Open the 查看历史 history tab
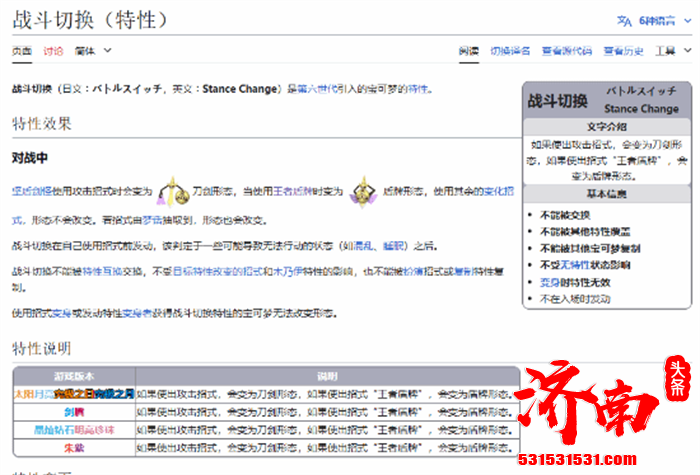This screenshot has height=475, width=700. [621, 52]
